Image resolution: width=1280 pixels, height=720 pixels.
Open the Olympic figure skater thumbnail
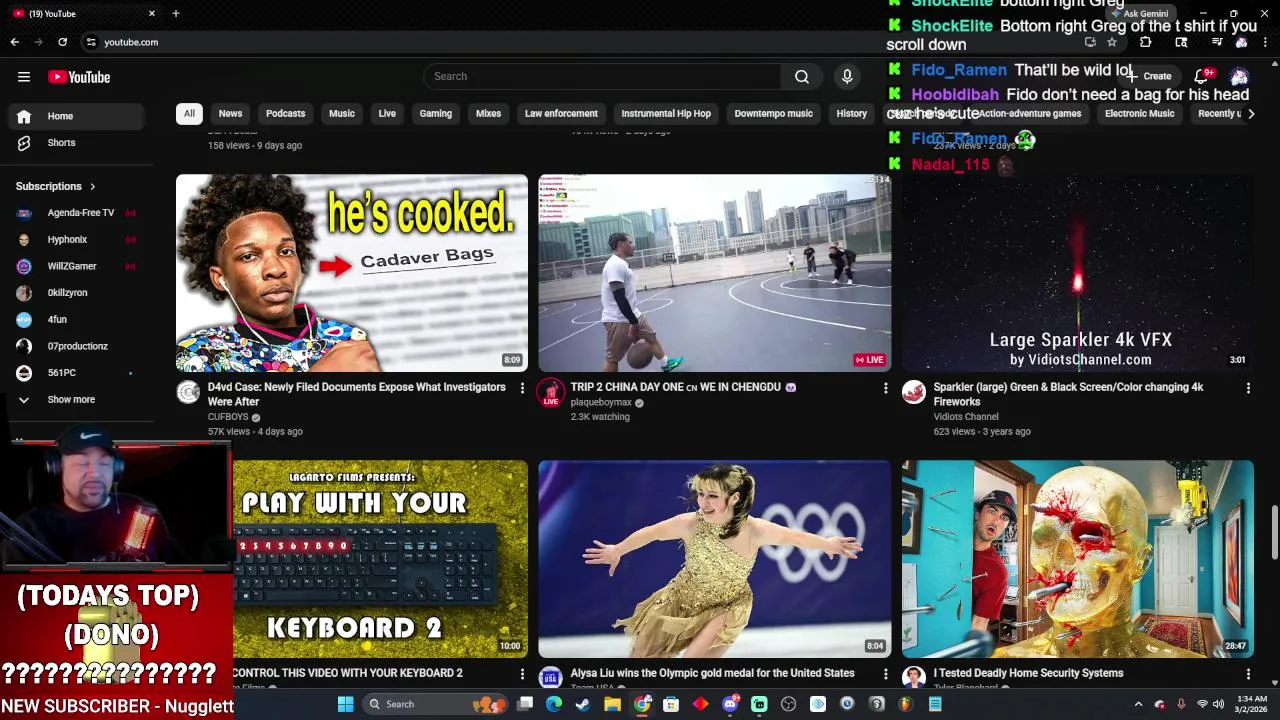(715, 559)
